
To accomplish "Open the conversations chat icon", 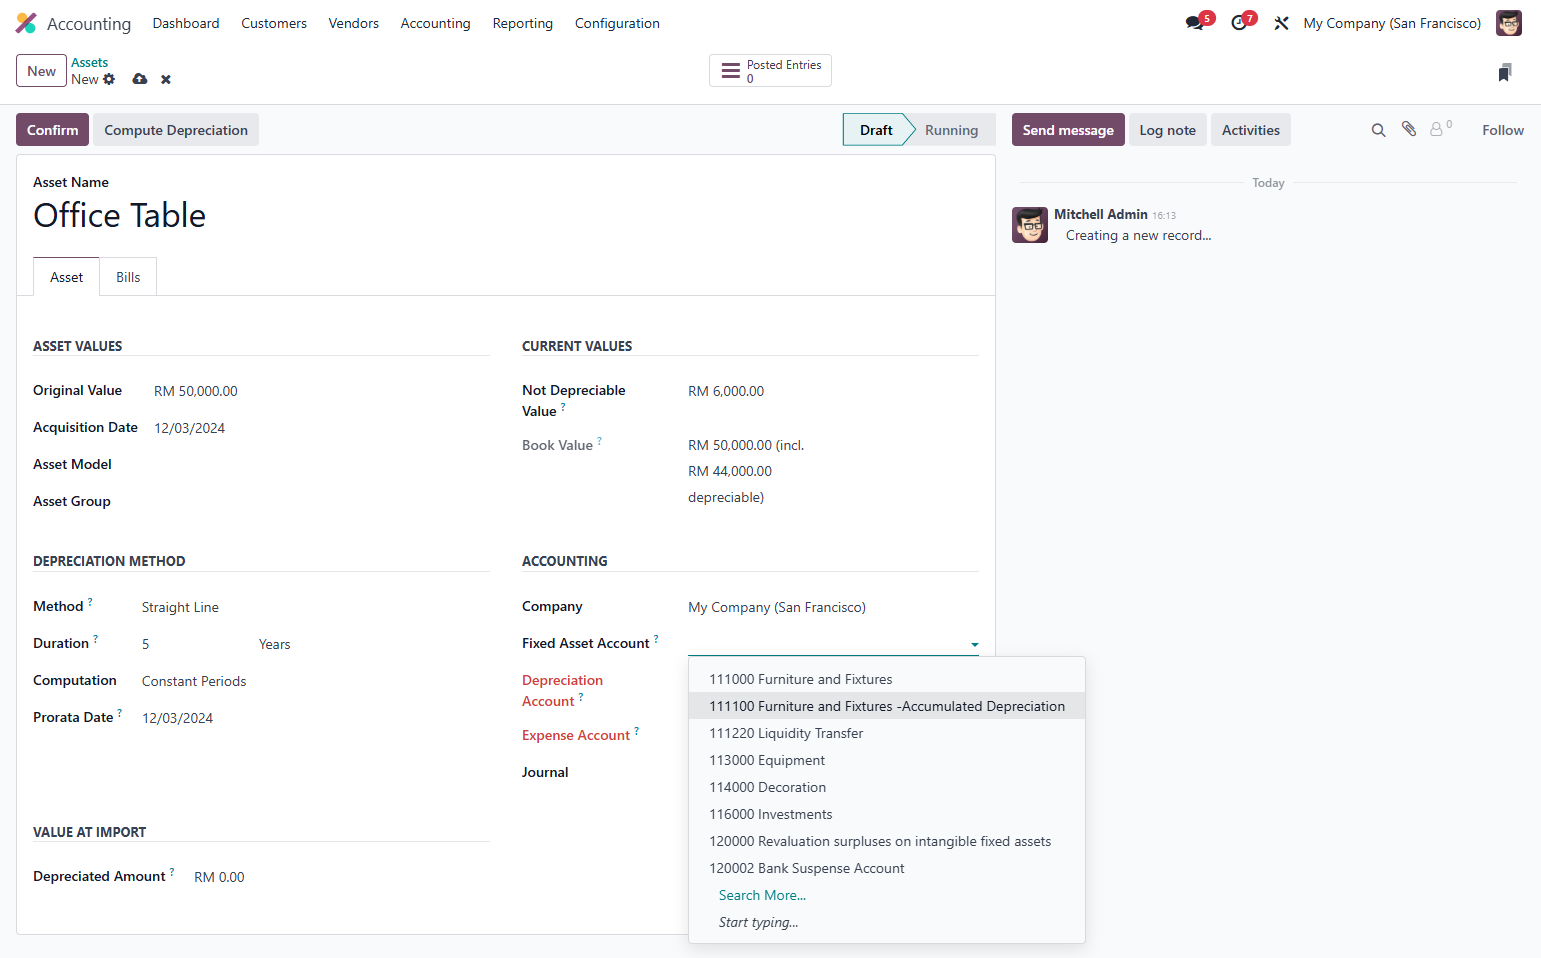I will [x=1195, y=23].
